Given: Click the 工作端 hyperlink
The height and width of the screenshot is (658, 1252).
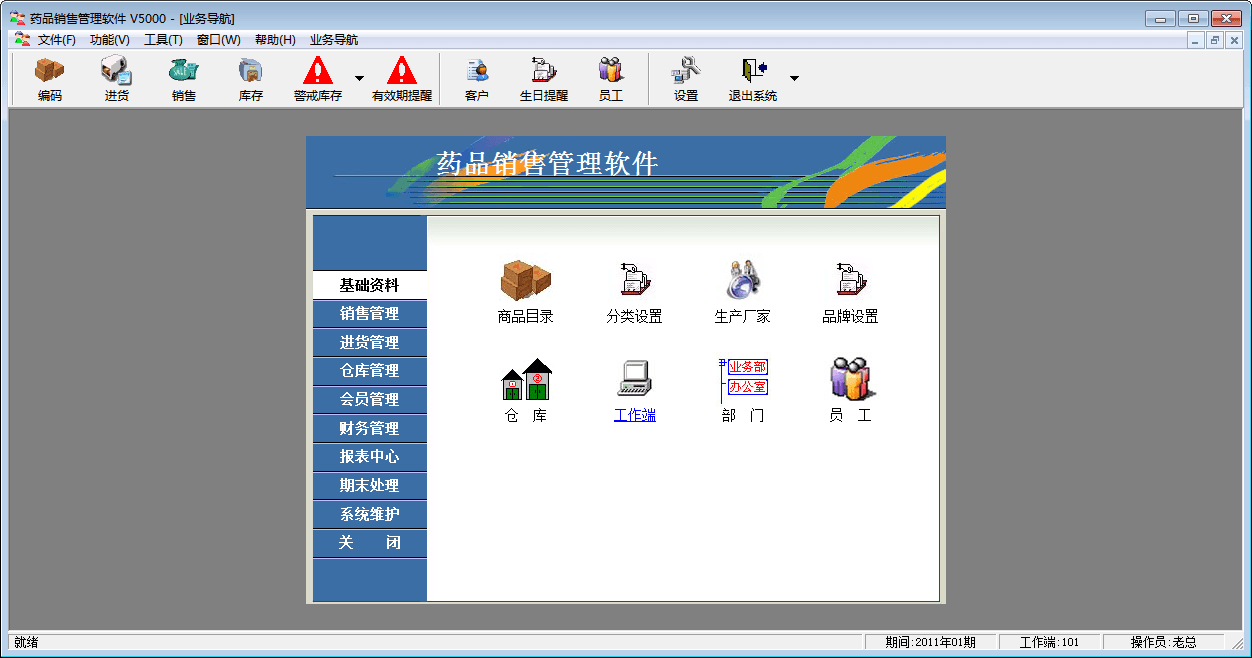Looking at the screenshot, I should pos(635,415).
